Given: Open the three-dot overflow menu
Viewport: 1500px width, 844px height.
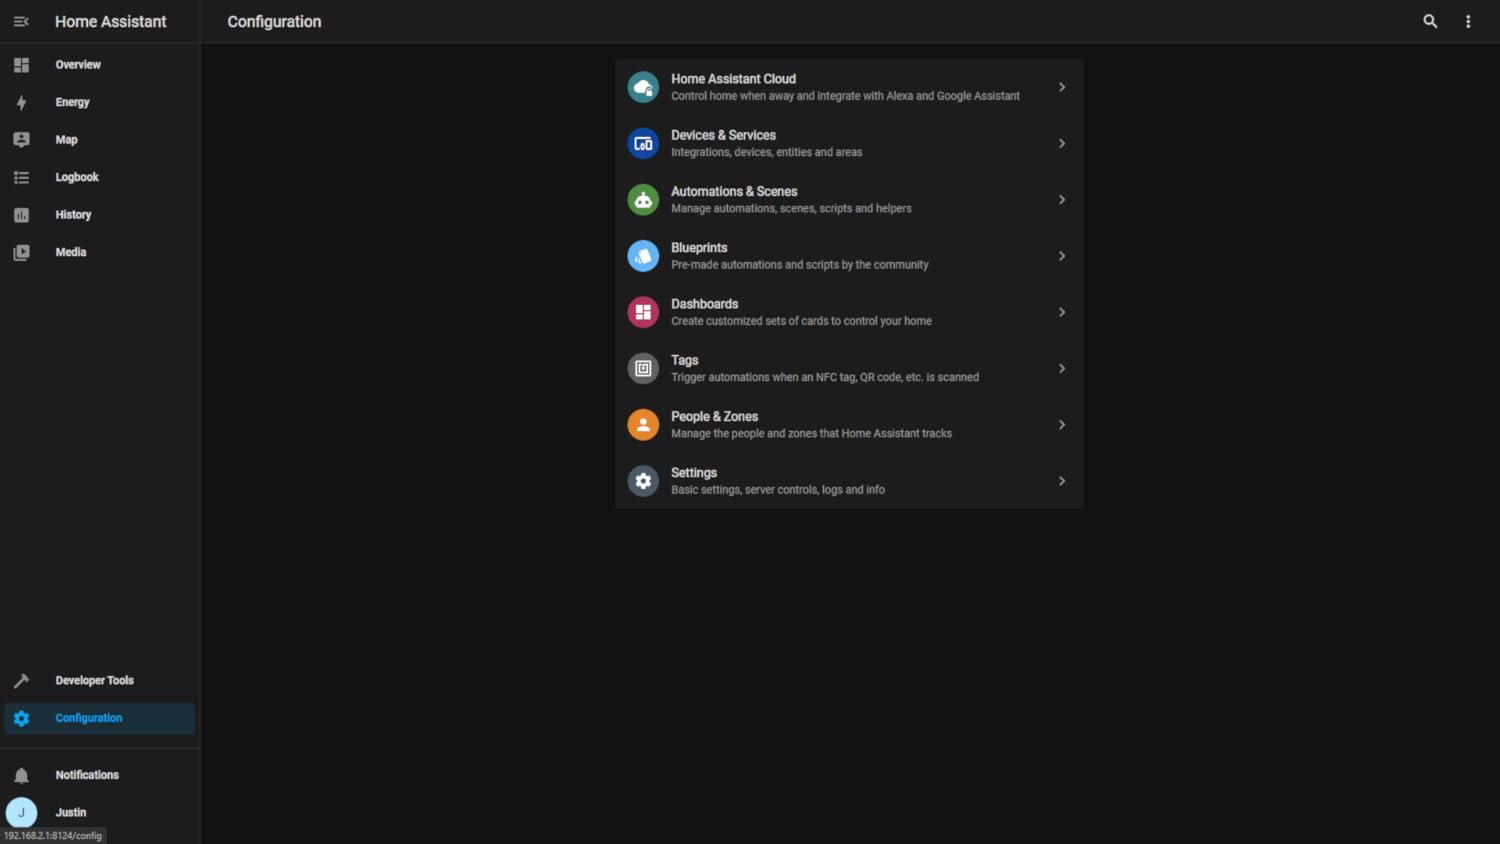Looking at the screenshot, I should pyautogui.click(x=1468, y=21).
